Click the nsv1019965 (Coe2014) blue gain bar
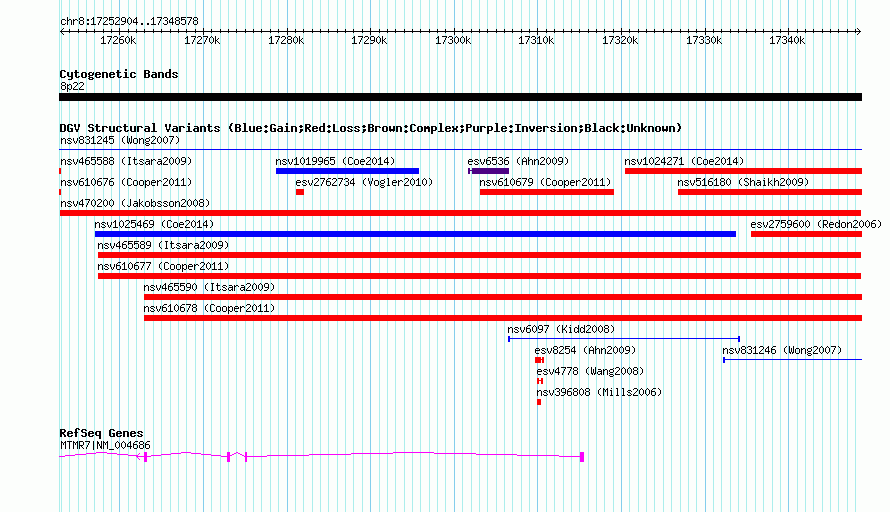The height and width of the screenshot is (512, 890). tap(347, 171)
